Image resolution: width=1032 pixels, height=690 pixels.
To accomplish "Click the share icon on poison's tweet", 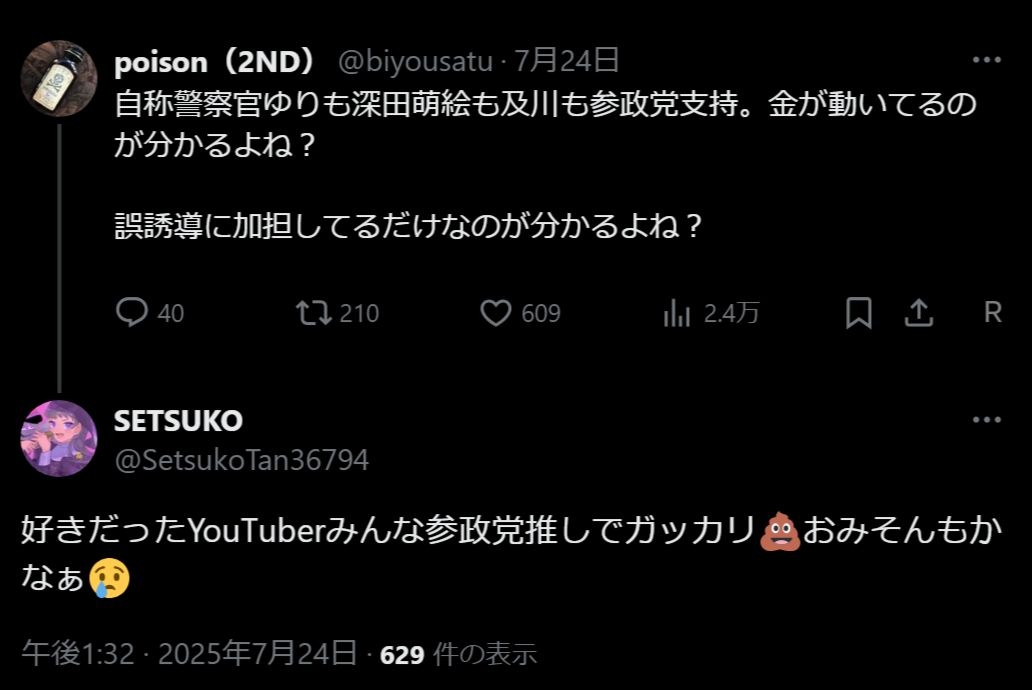I will 918,314.
